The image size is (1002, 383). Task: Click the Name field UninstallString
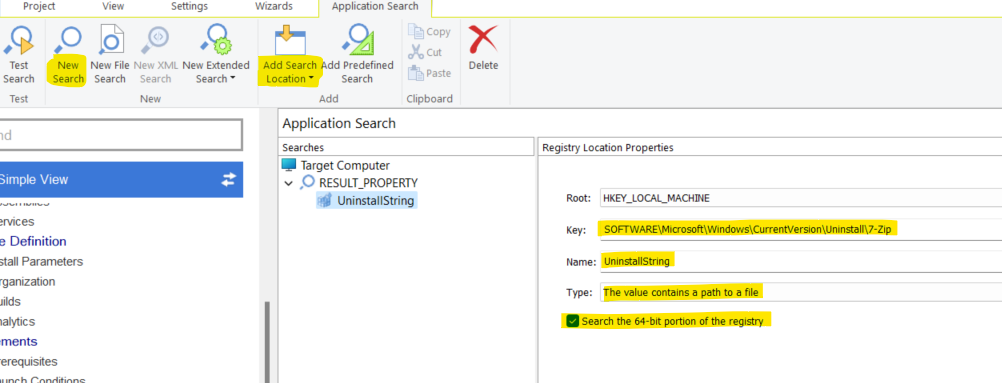tap(801, 261)
